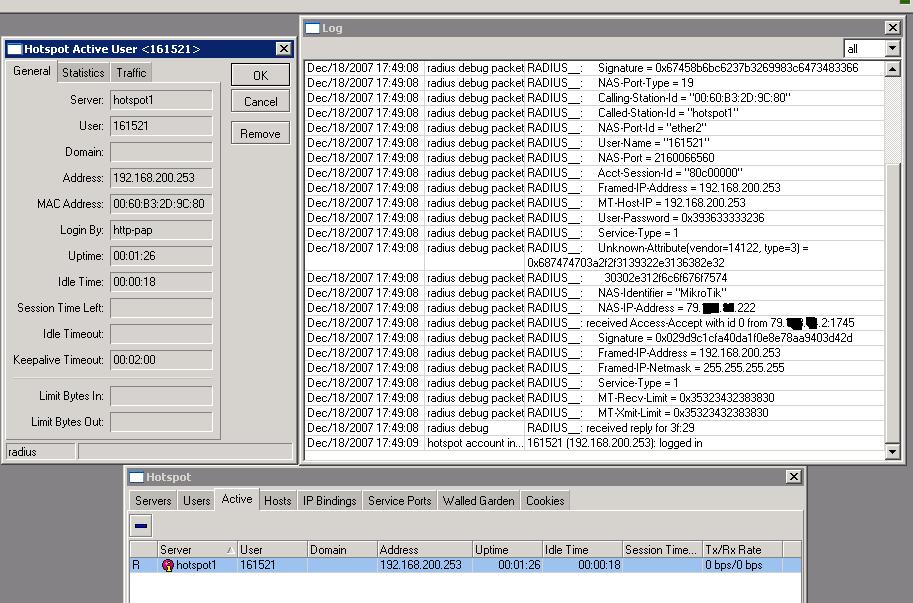This screenshot has height=603, width=913.
Task: Select the log entry 'NAS-Port-Type = 19'
Action: coord(594,83)
